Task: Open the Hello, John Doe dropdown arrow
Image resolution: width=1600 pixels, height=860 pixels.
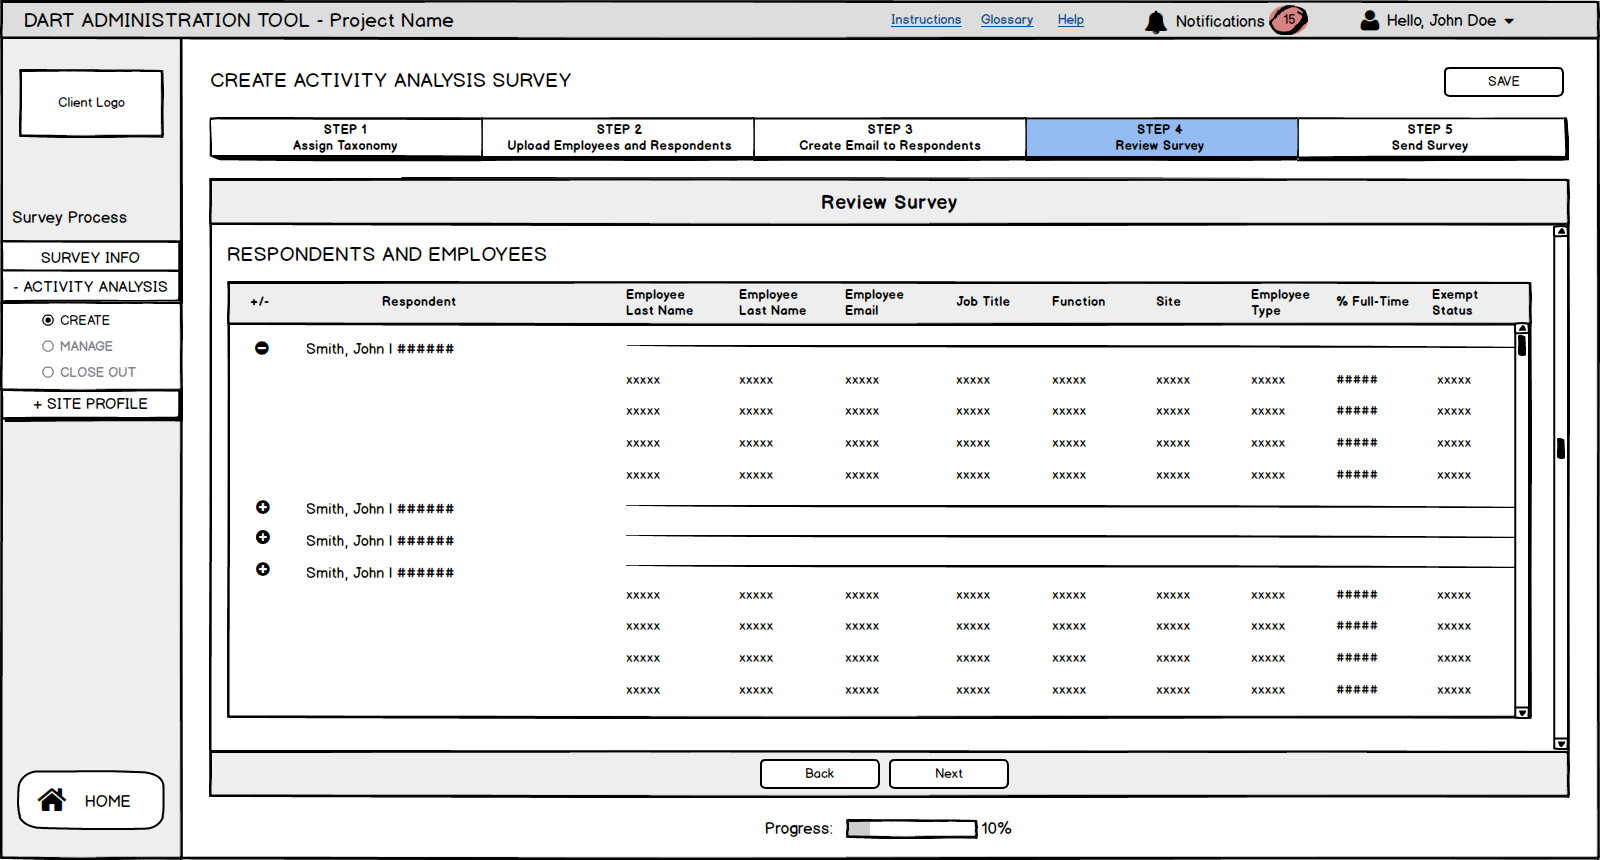Action: (1509, 21)
